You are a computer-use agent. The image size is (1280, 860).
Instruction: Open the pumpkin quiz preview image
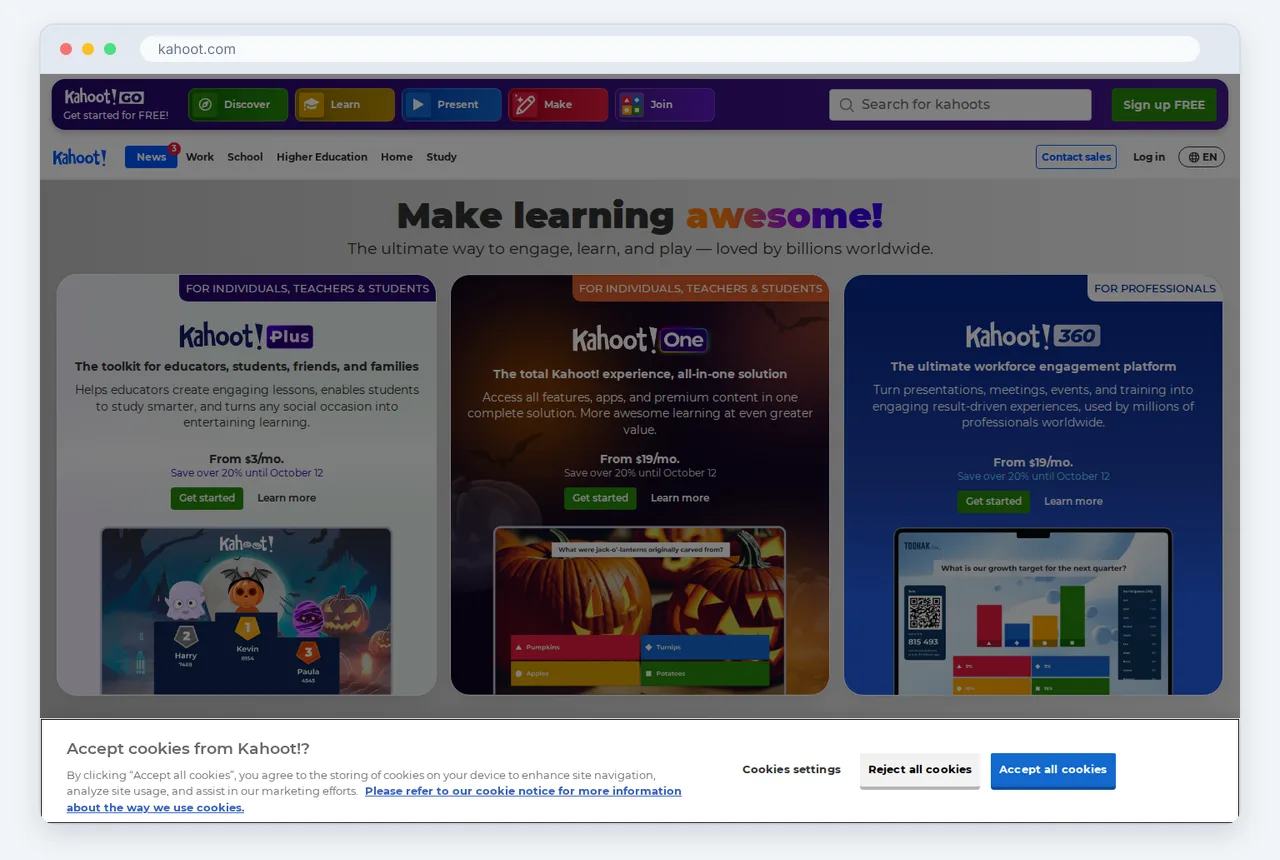640,611
